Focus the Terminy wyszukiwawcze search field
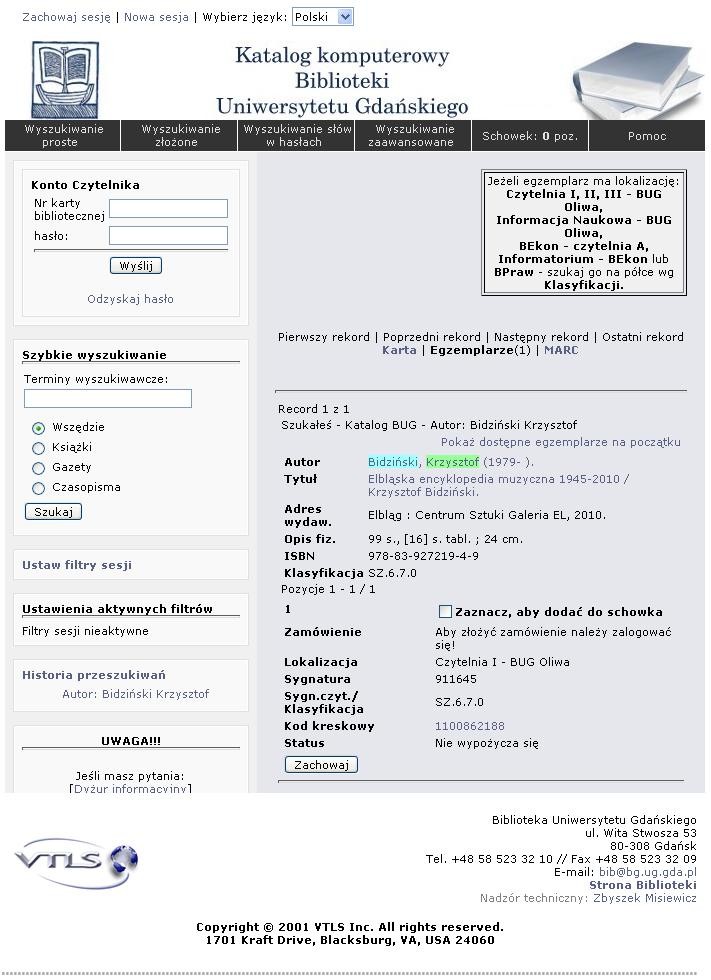The height and width of the screenshot is (980, 711). pos(107,399)
